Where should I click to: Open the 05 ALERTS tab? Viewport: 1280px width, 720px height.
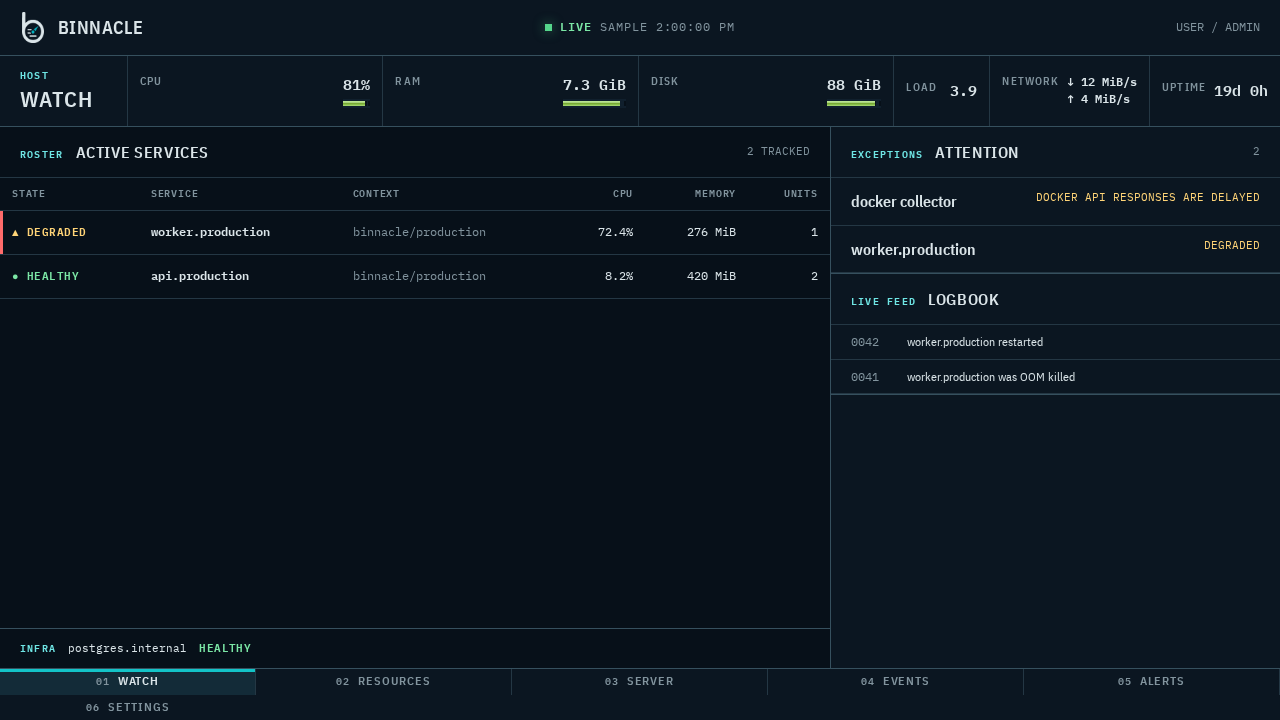pos(1151,682)
